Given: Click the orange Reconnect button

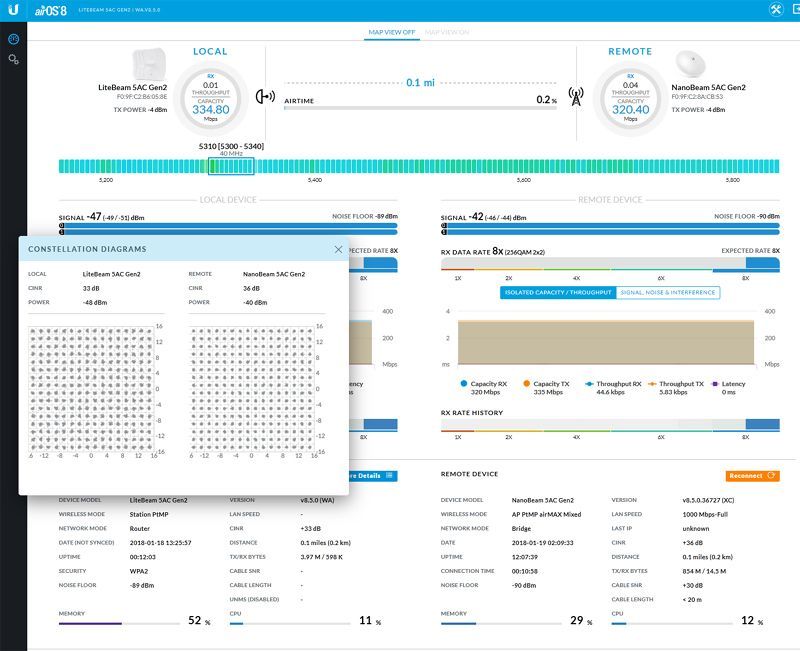Looking at the screenshot, I should point(752,475).
